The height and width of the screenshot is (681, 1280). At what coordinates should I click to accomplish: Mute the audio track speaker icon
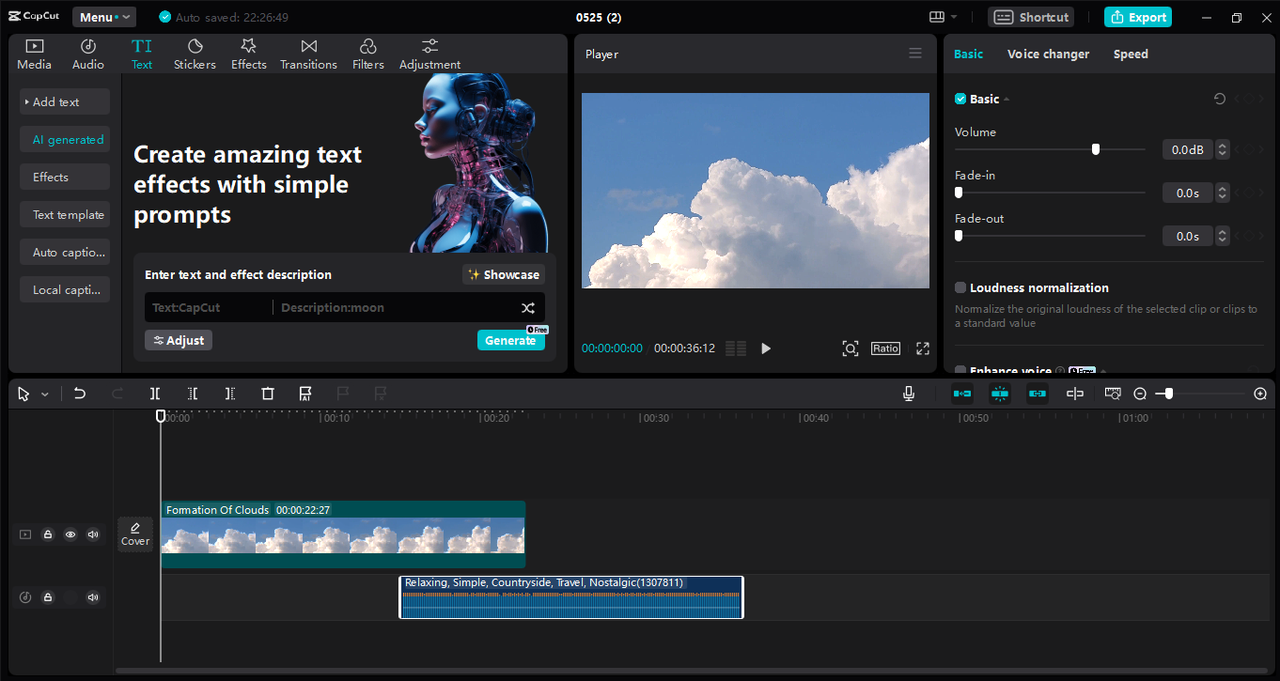click(93, 598)
